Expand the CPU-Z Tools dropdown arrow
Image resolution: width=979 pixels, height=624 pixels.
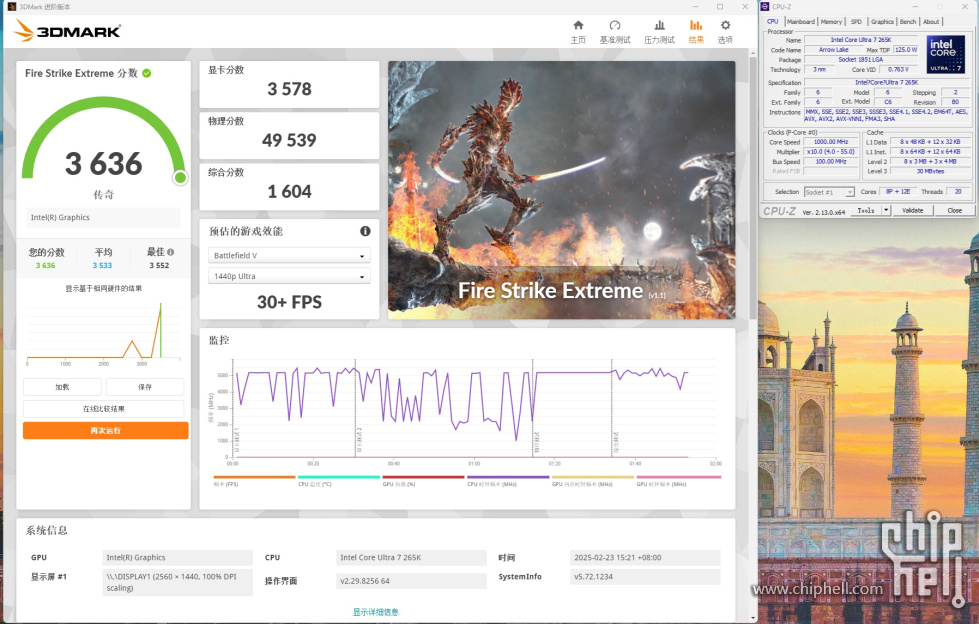[x=885, y=210]
